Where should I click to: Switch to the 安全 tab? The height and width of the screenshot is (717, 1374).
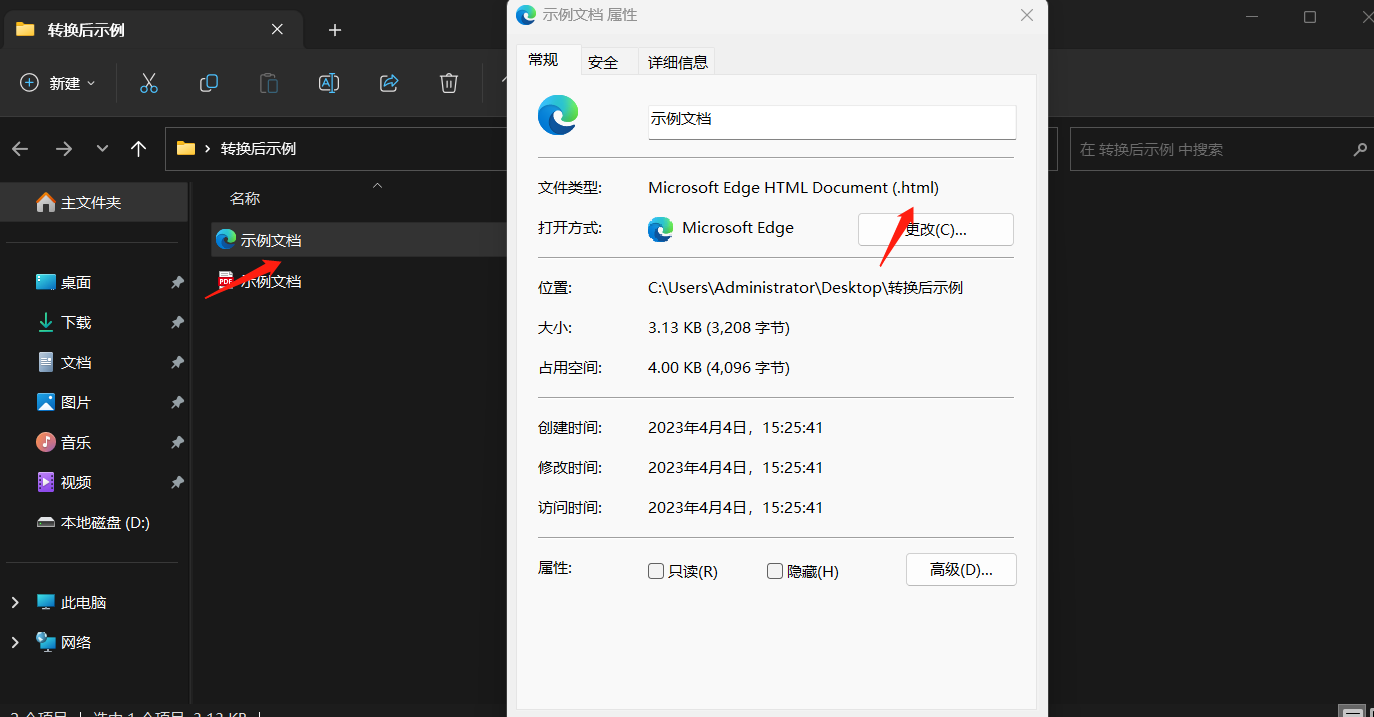coord(603,61)
